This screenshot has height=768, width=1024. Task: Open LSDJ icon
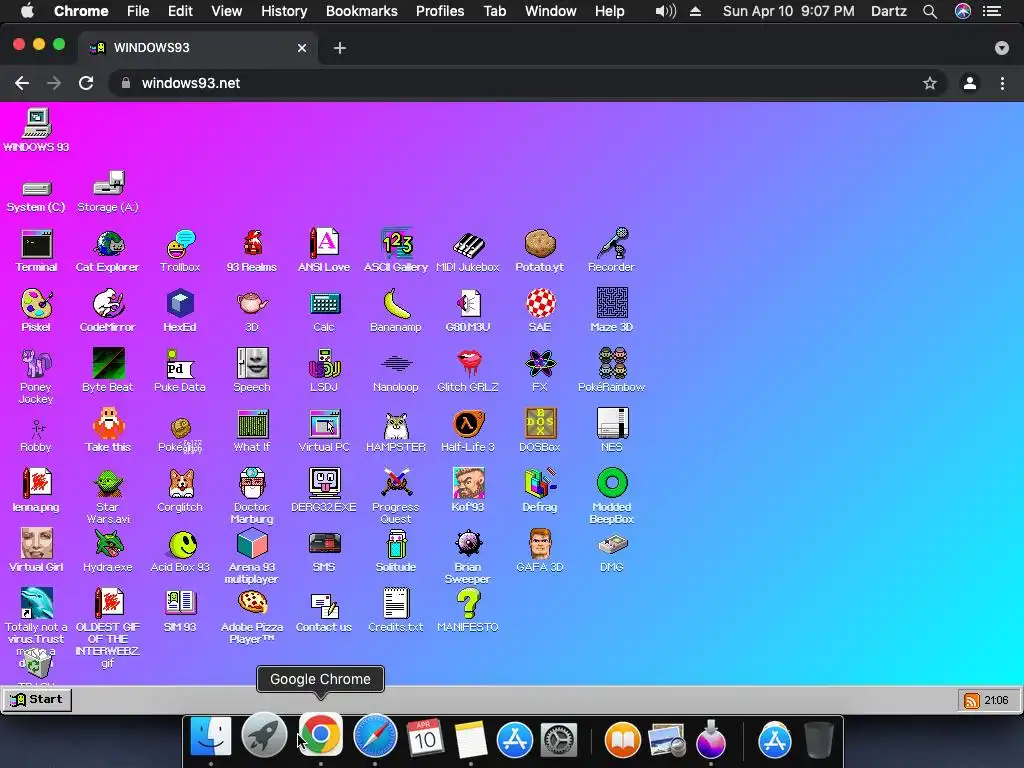tap(324, 365)
